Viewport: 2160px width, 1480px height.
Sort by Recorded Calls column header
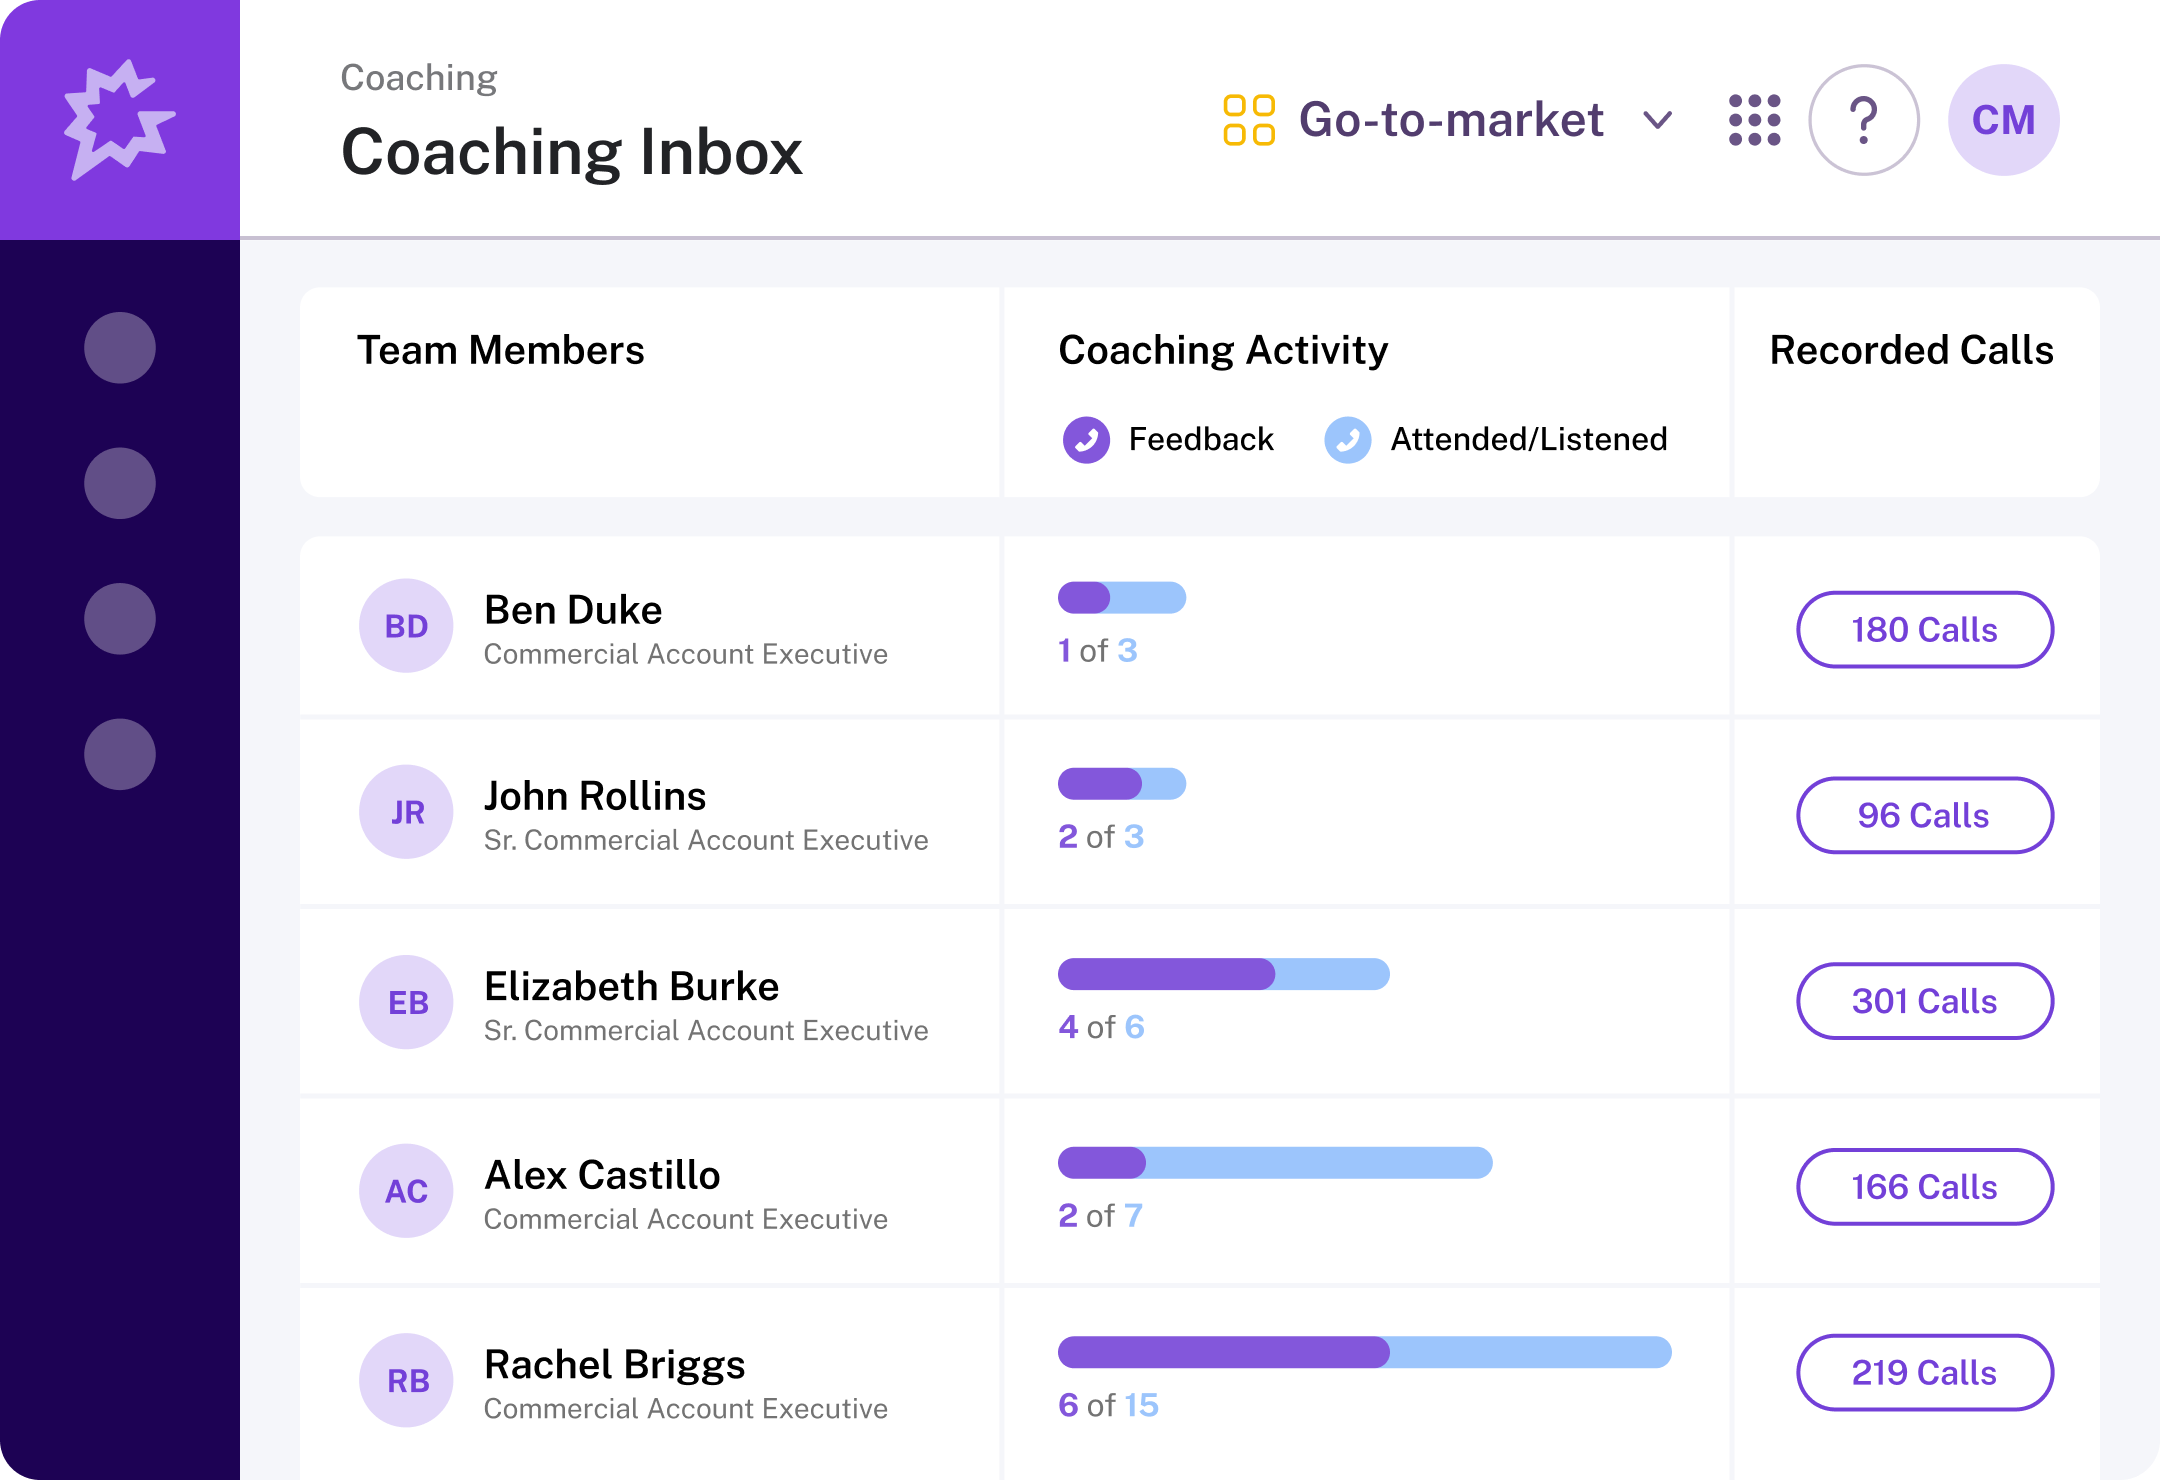(x=1911, y=350)
